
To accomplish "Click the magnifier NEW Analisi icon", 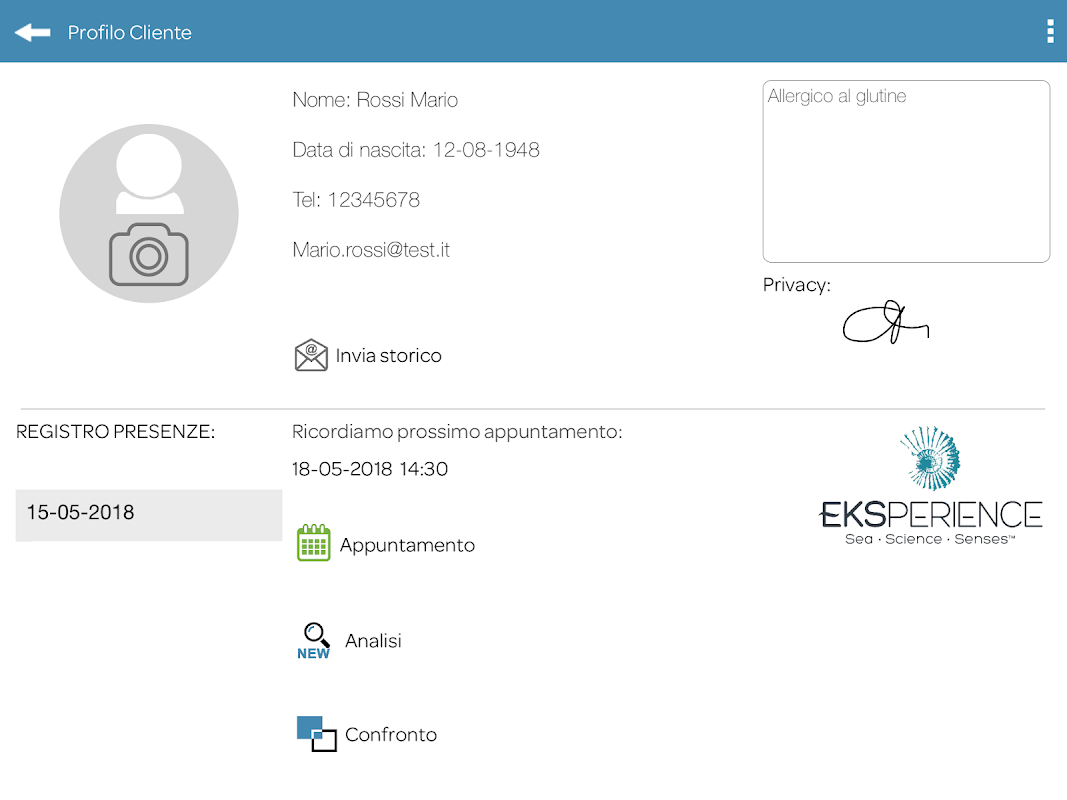I will (314, 641).
